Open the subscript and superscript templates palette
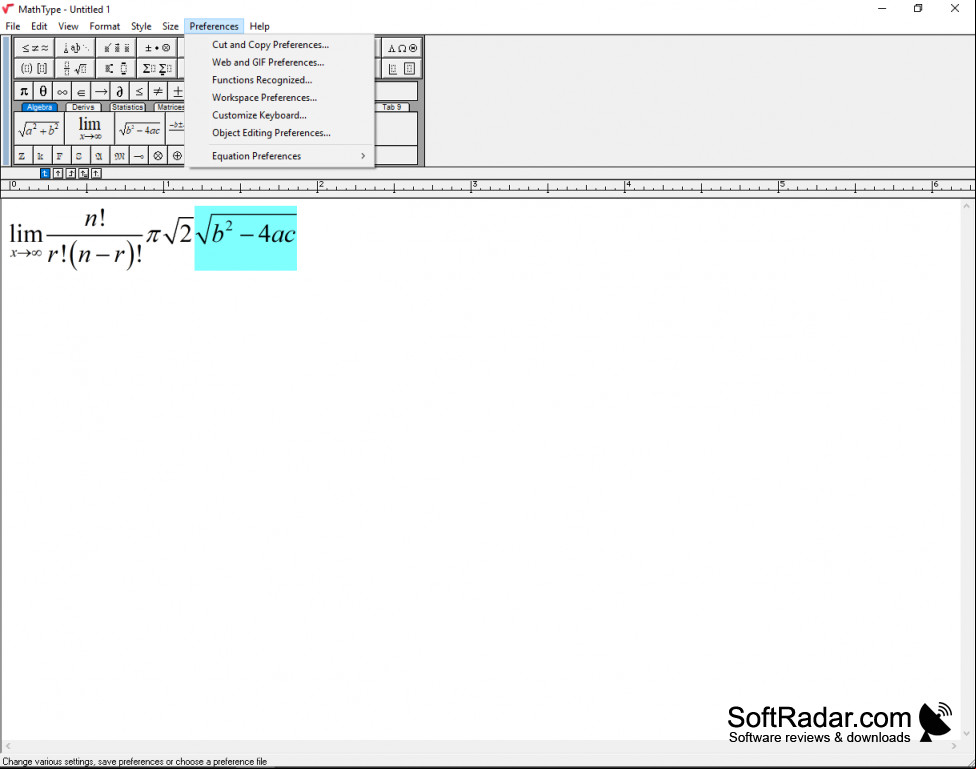976x769 pixels. pos(116,68)
